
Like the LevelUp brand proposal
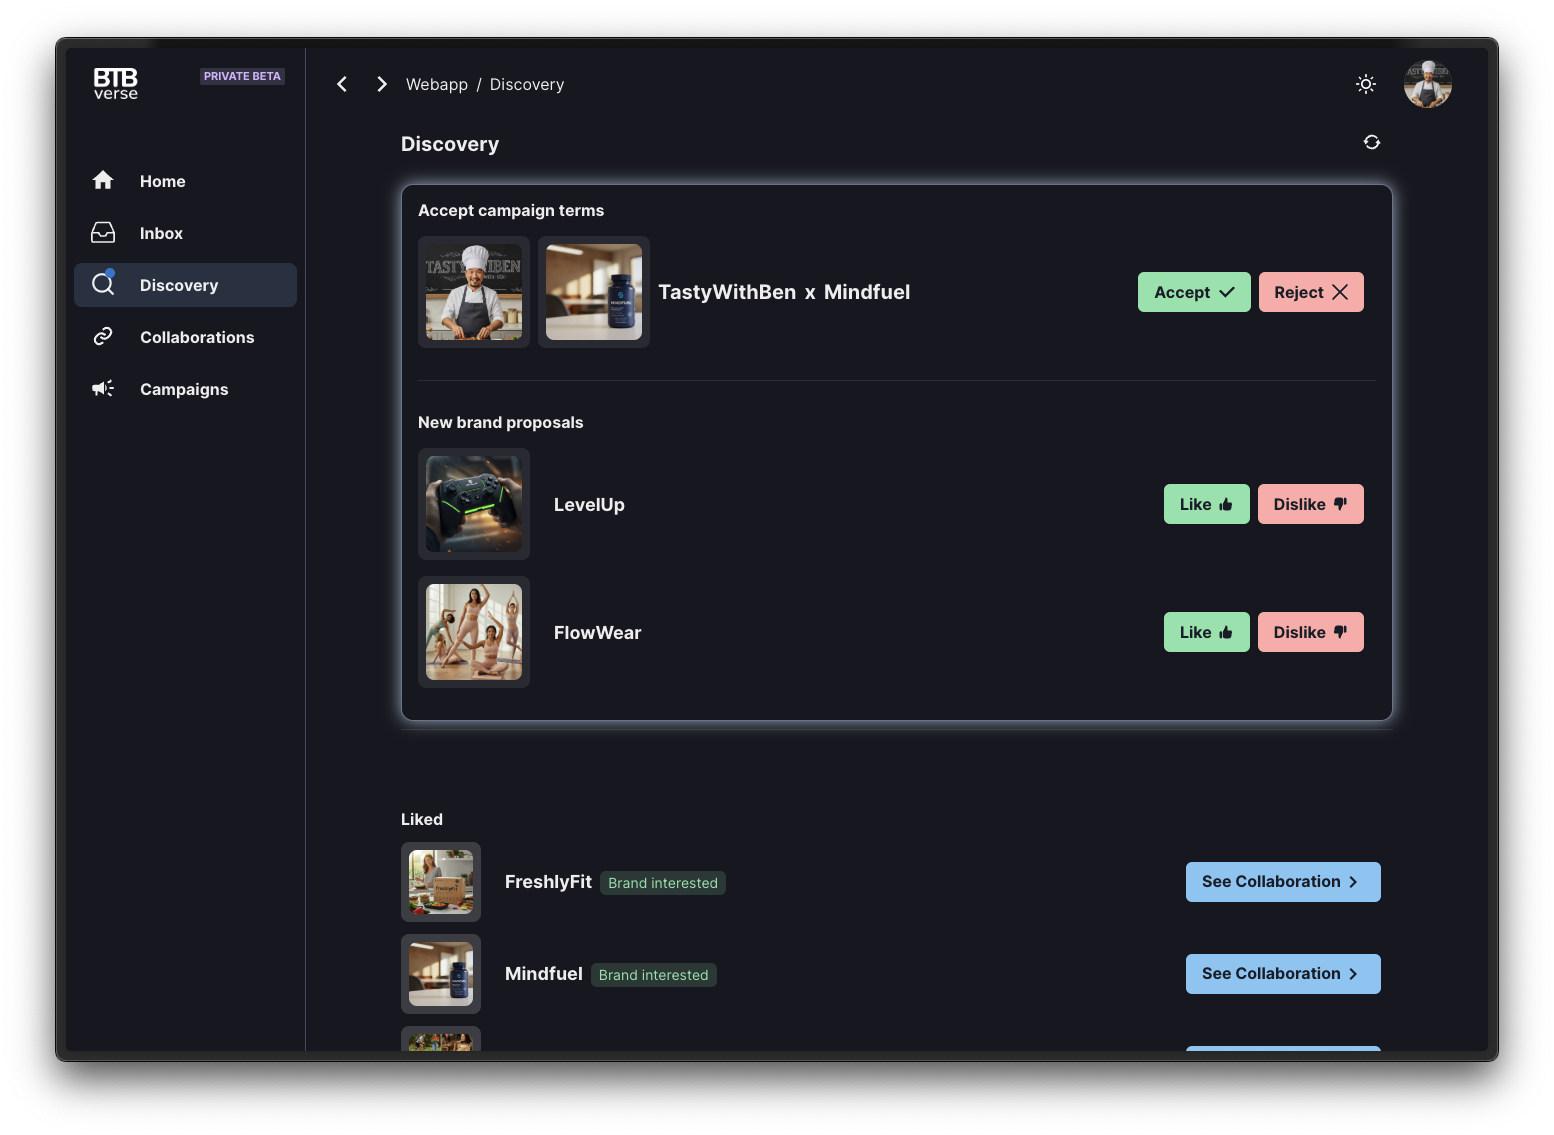pos(1206,504)
